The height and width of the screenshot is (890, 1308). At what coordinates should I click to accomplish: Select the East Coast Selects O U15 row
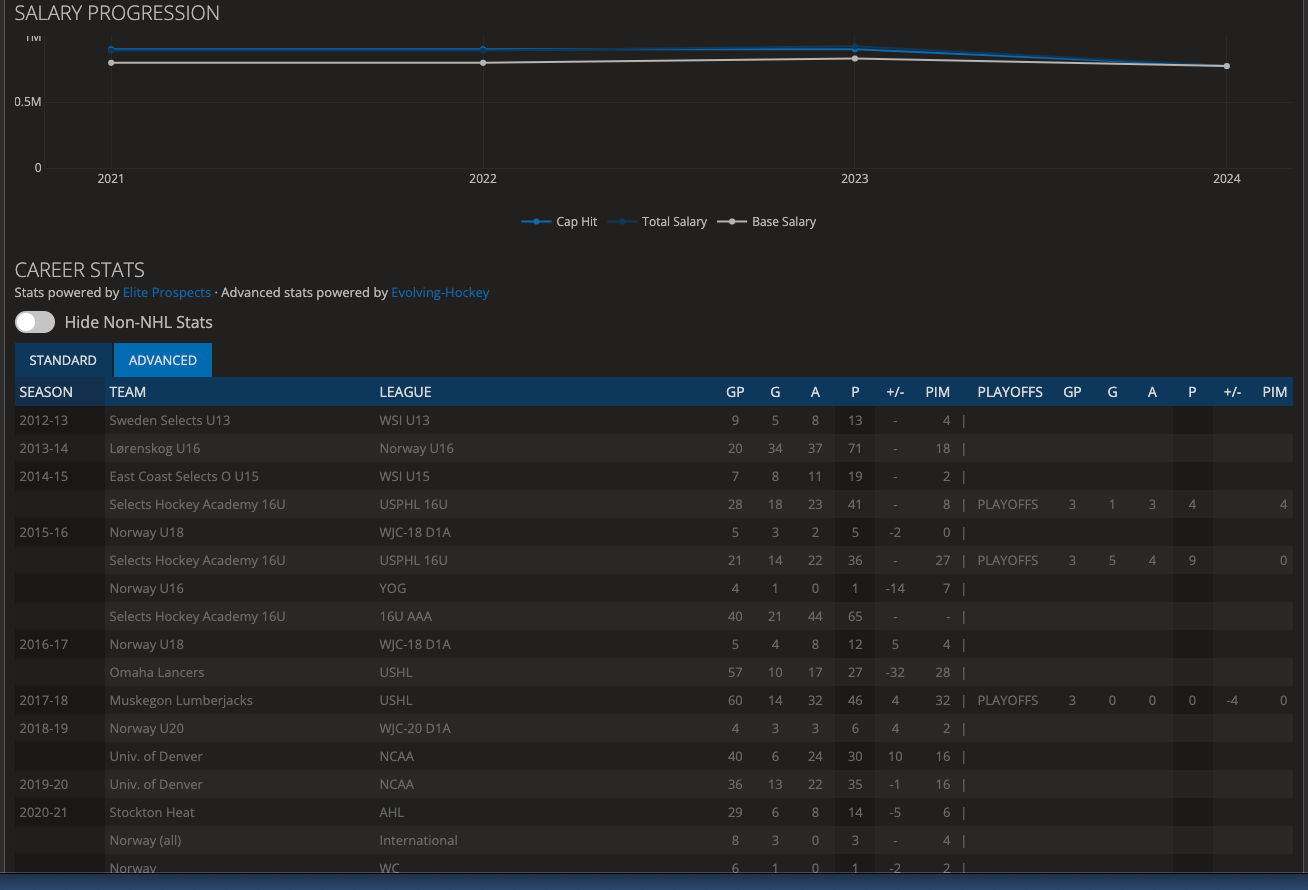coord(654,476)
